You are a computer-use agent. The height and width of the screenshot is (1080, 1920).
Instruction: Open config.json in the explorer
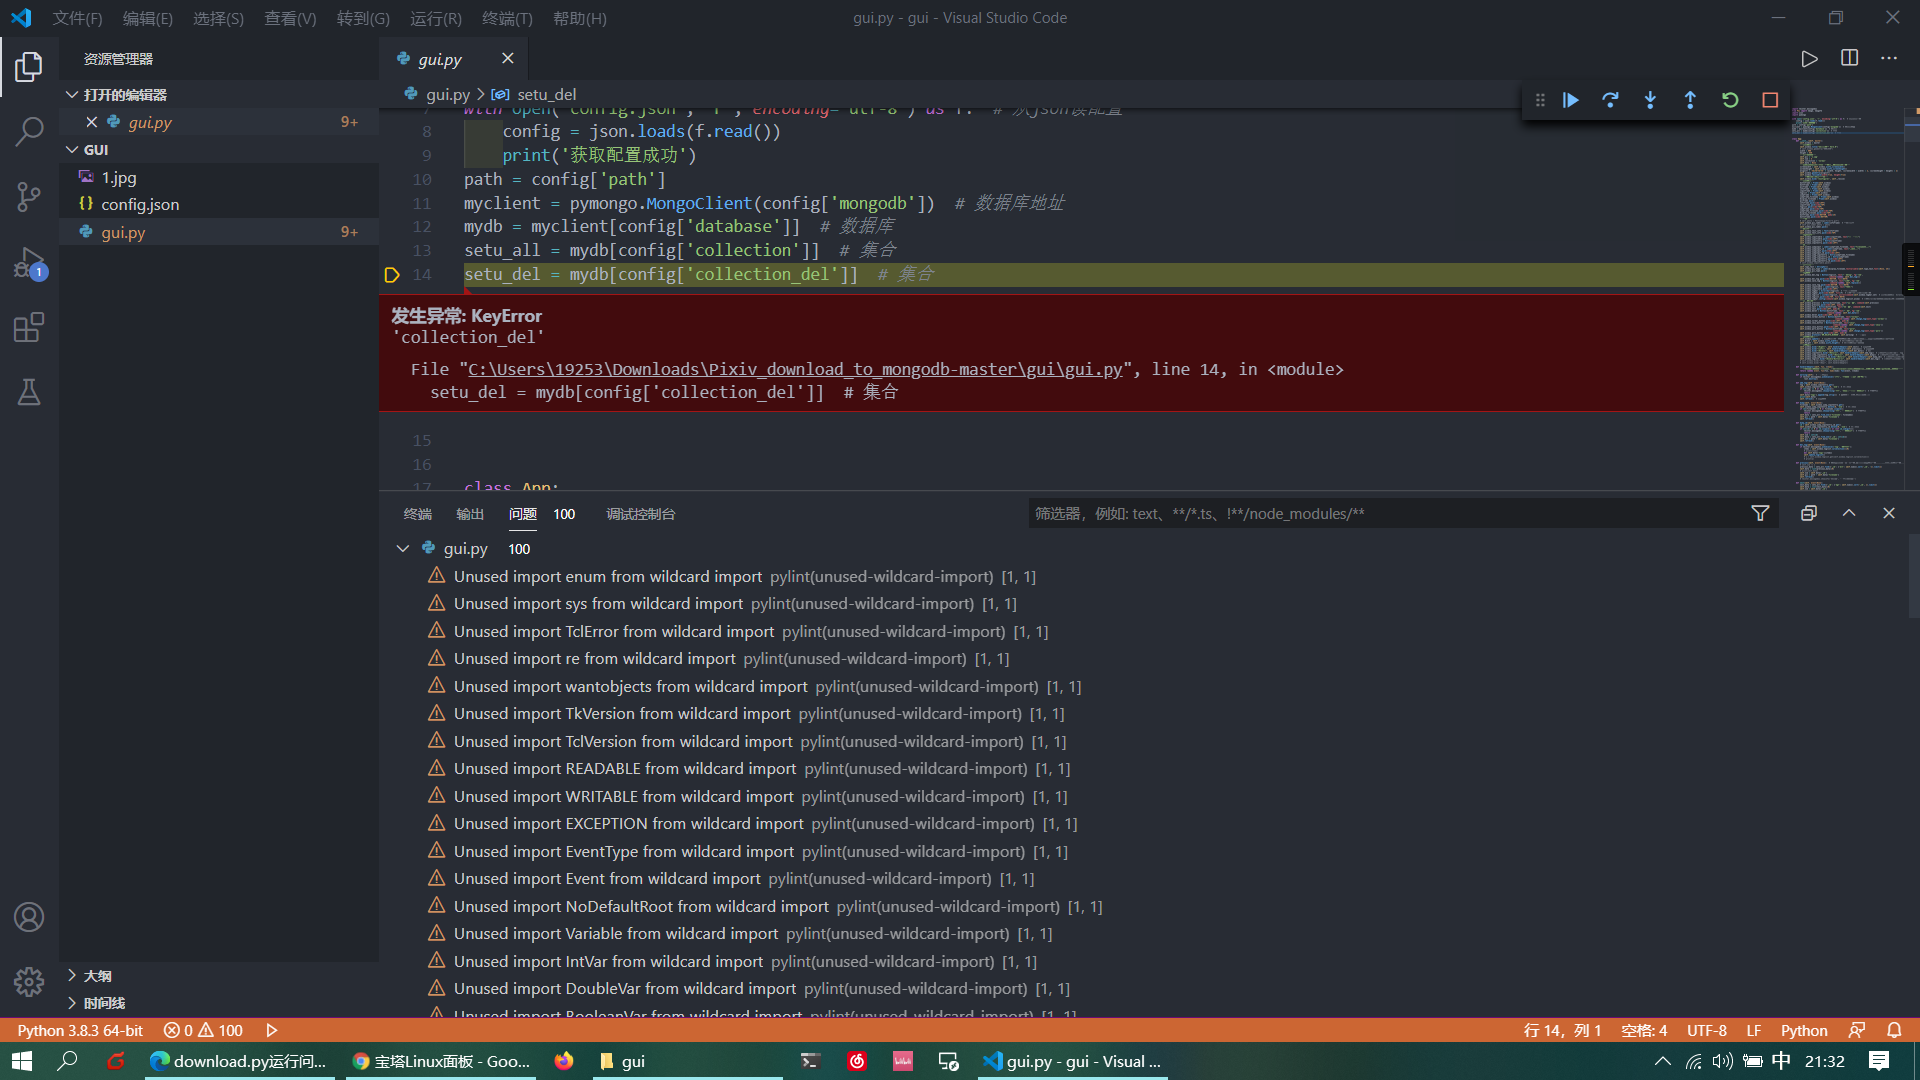tap(140, 204)
